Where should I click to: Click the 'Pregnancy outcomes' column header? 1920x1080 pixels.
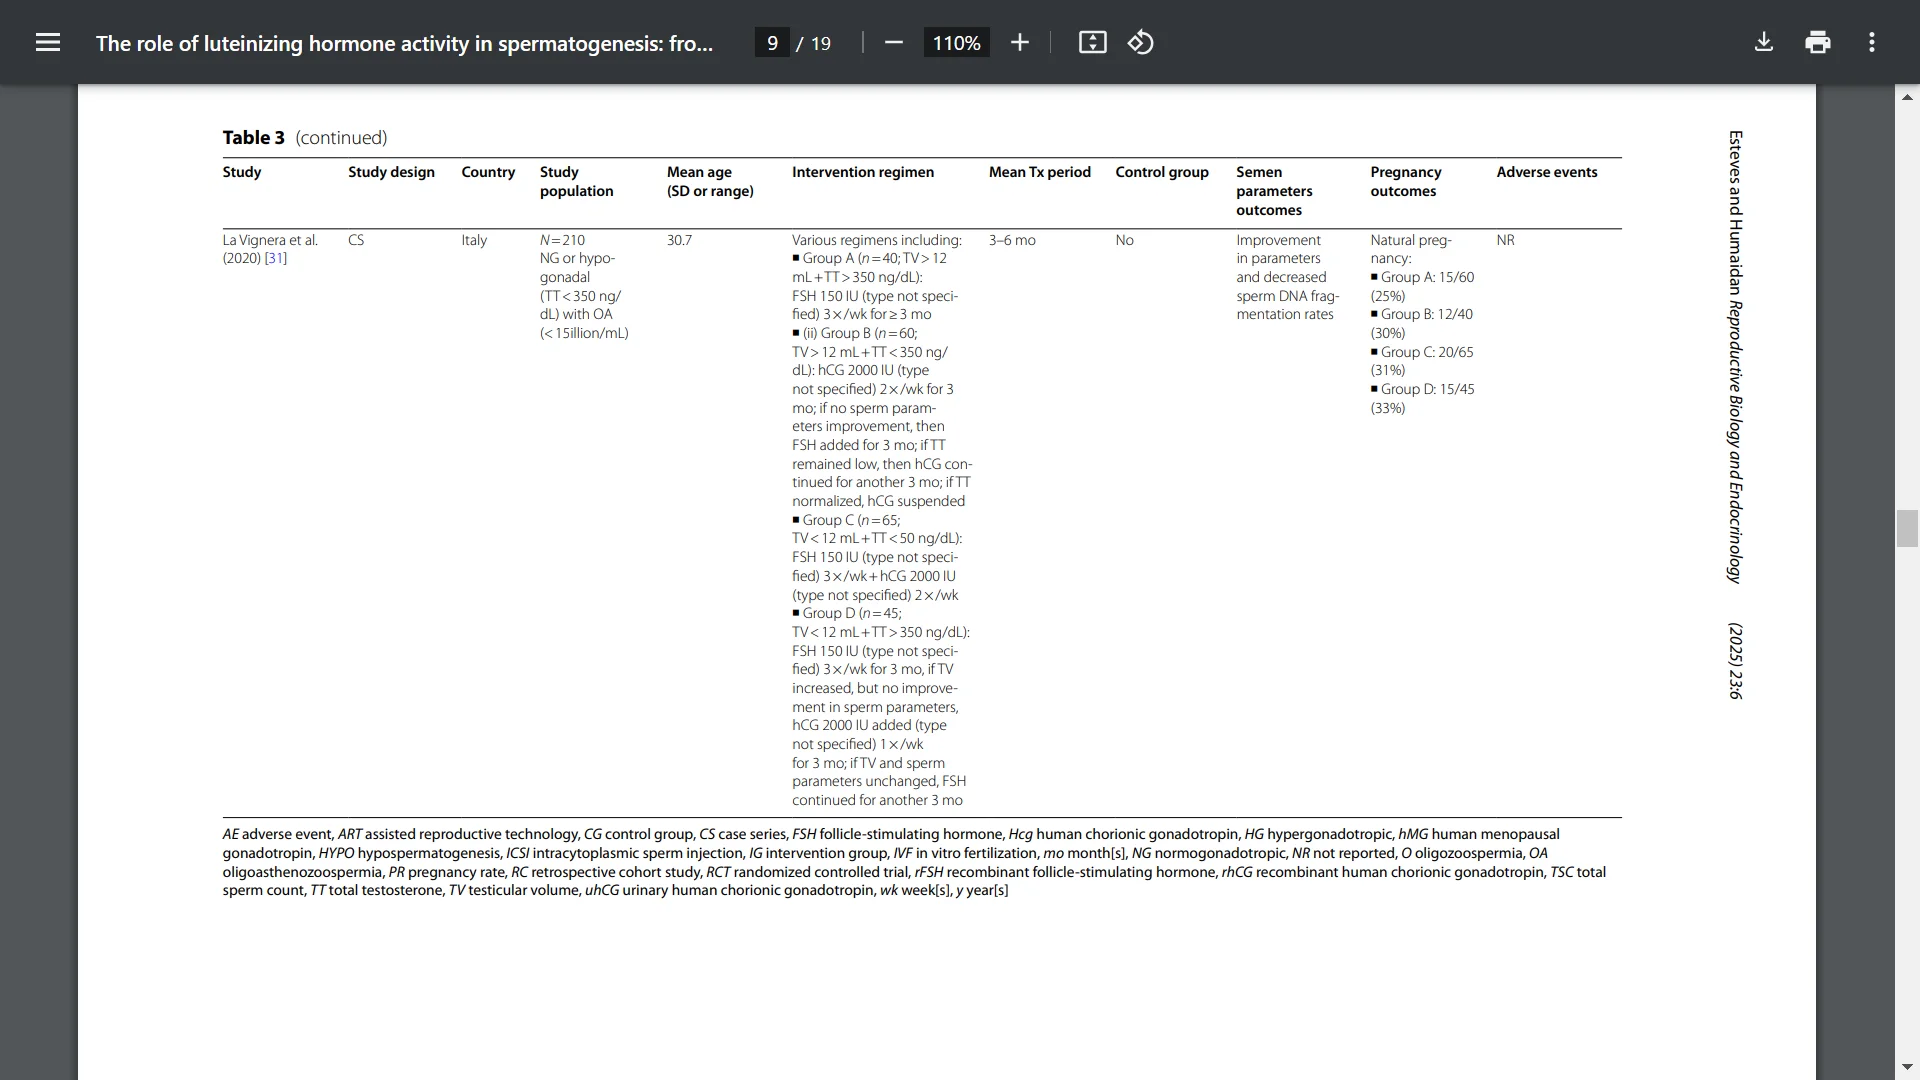pyautogui.click(x=1406, y=181)
